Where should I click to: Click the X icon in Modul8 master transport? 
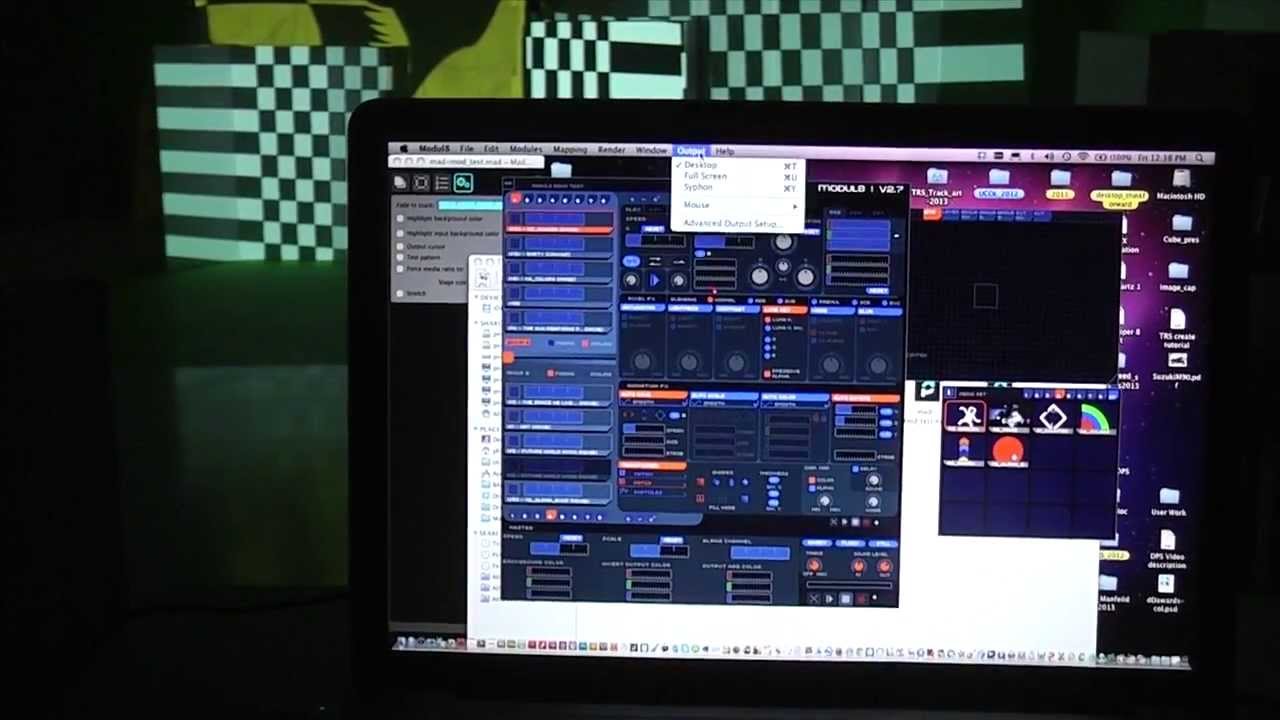tap(814, 599)
